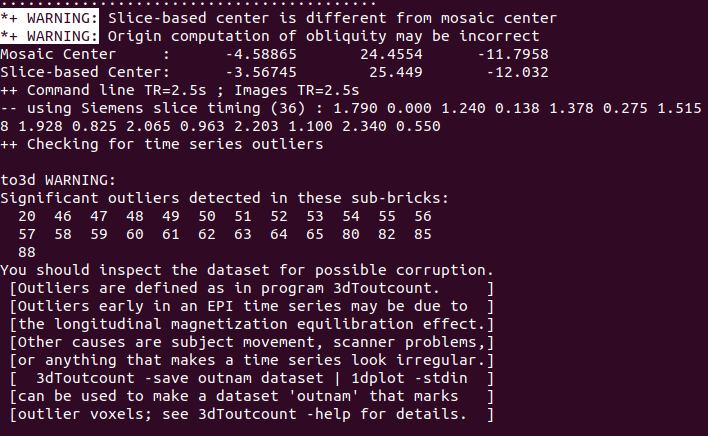Screen dimensions: 708x436
Task: Click sub-brick number 85
Action: tap(423, 234)
